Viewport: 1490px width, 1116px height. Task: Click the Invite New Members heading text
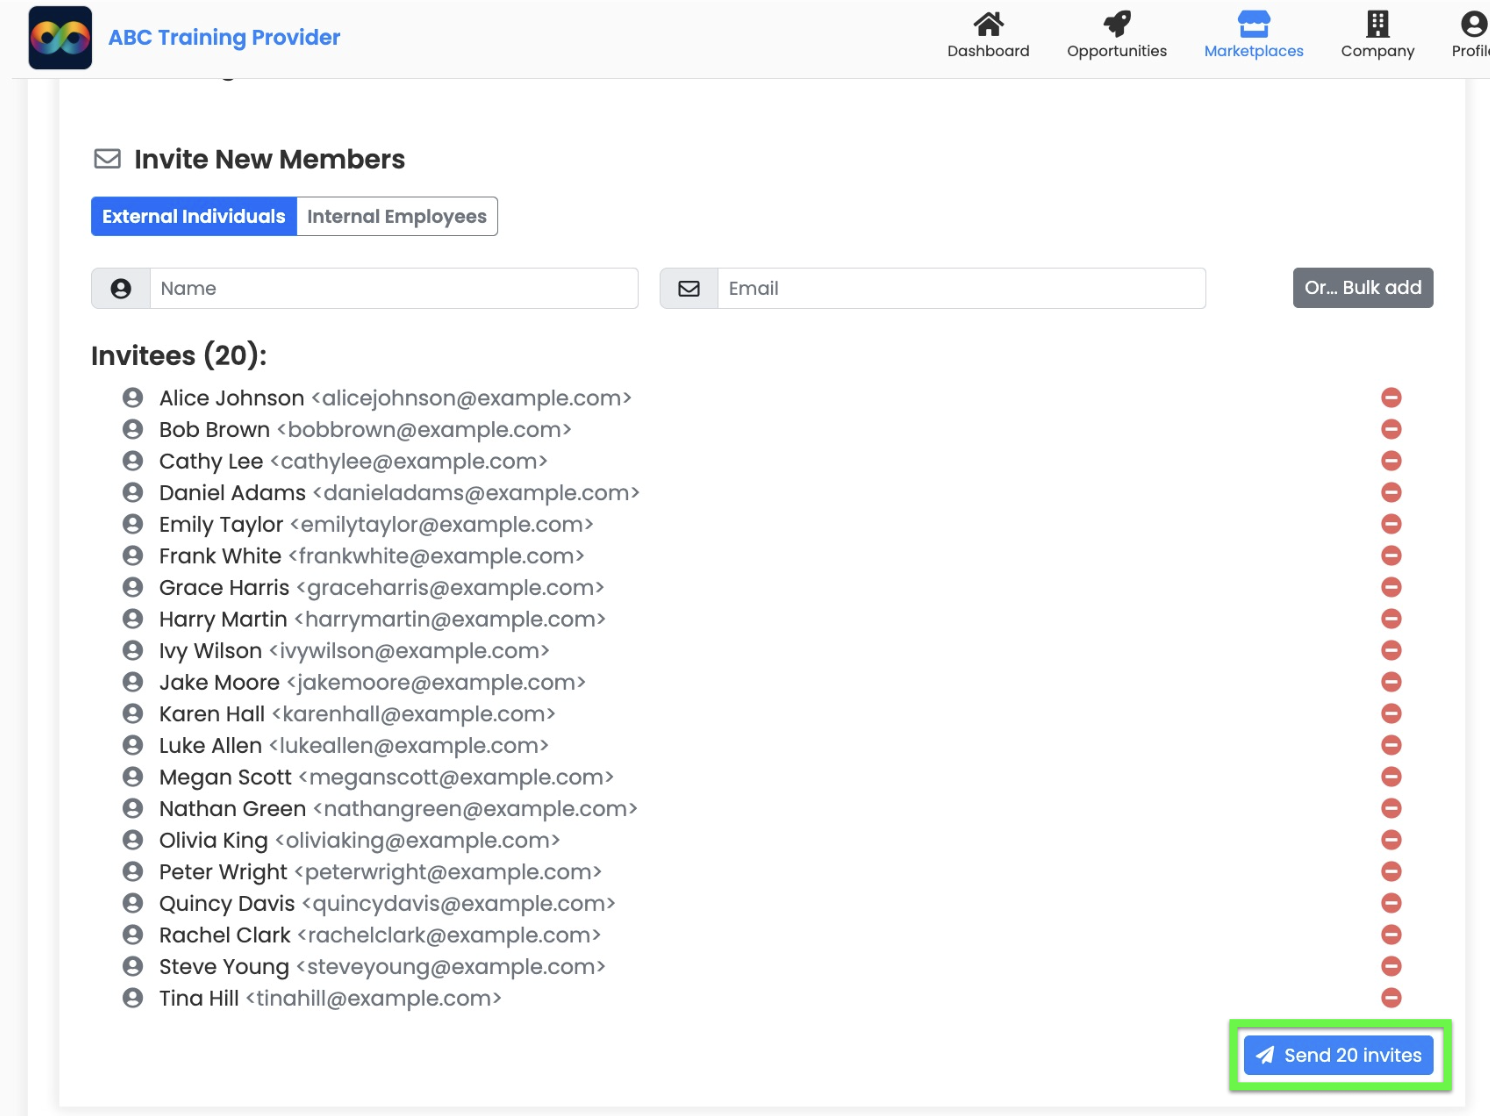pos(270,159)
